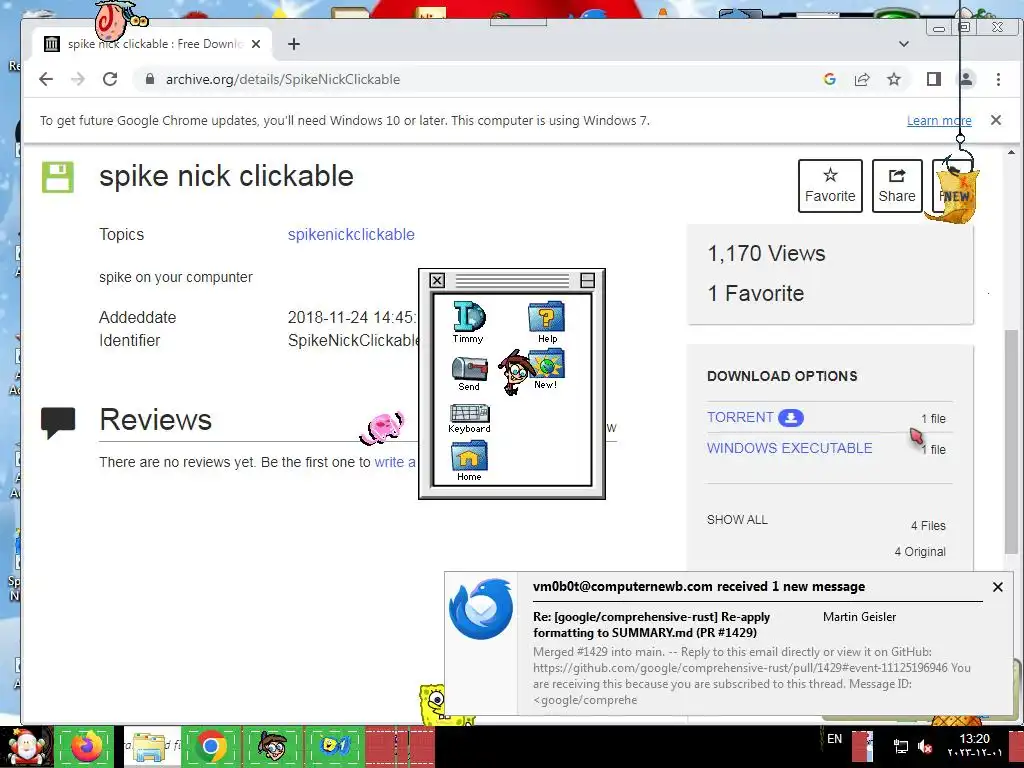Go back in Chrome
Viewport: 1024px width, 768px height.
[46, 79]
